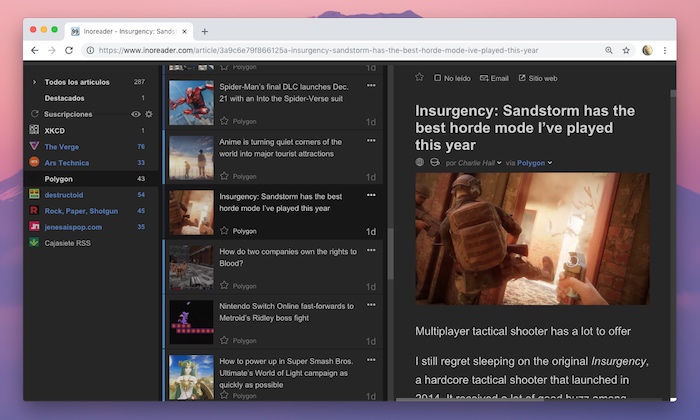Close the Inoreader tab
This screenshot has height=420, width=700.
click(x=184, y=31)
